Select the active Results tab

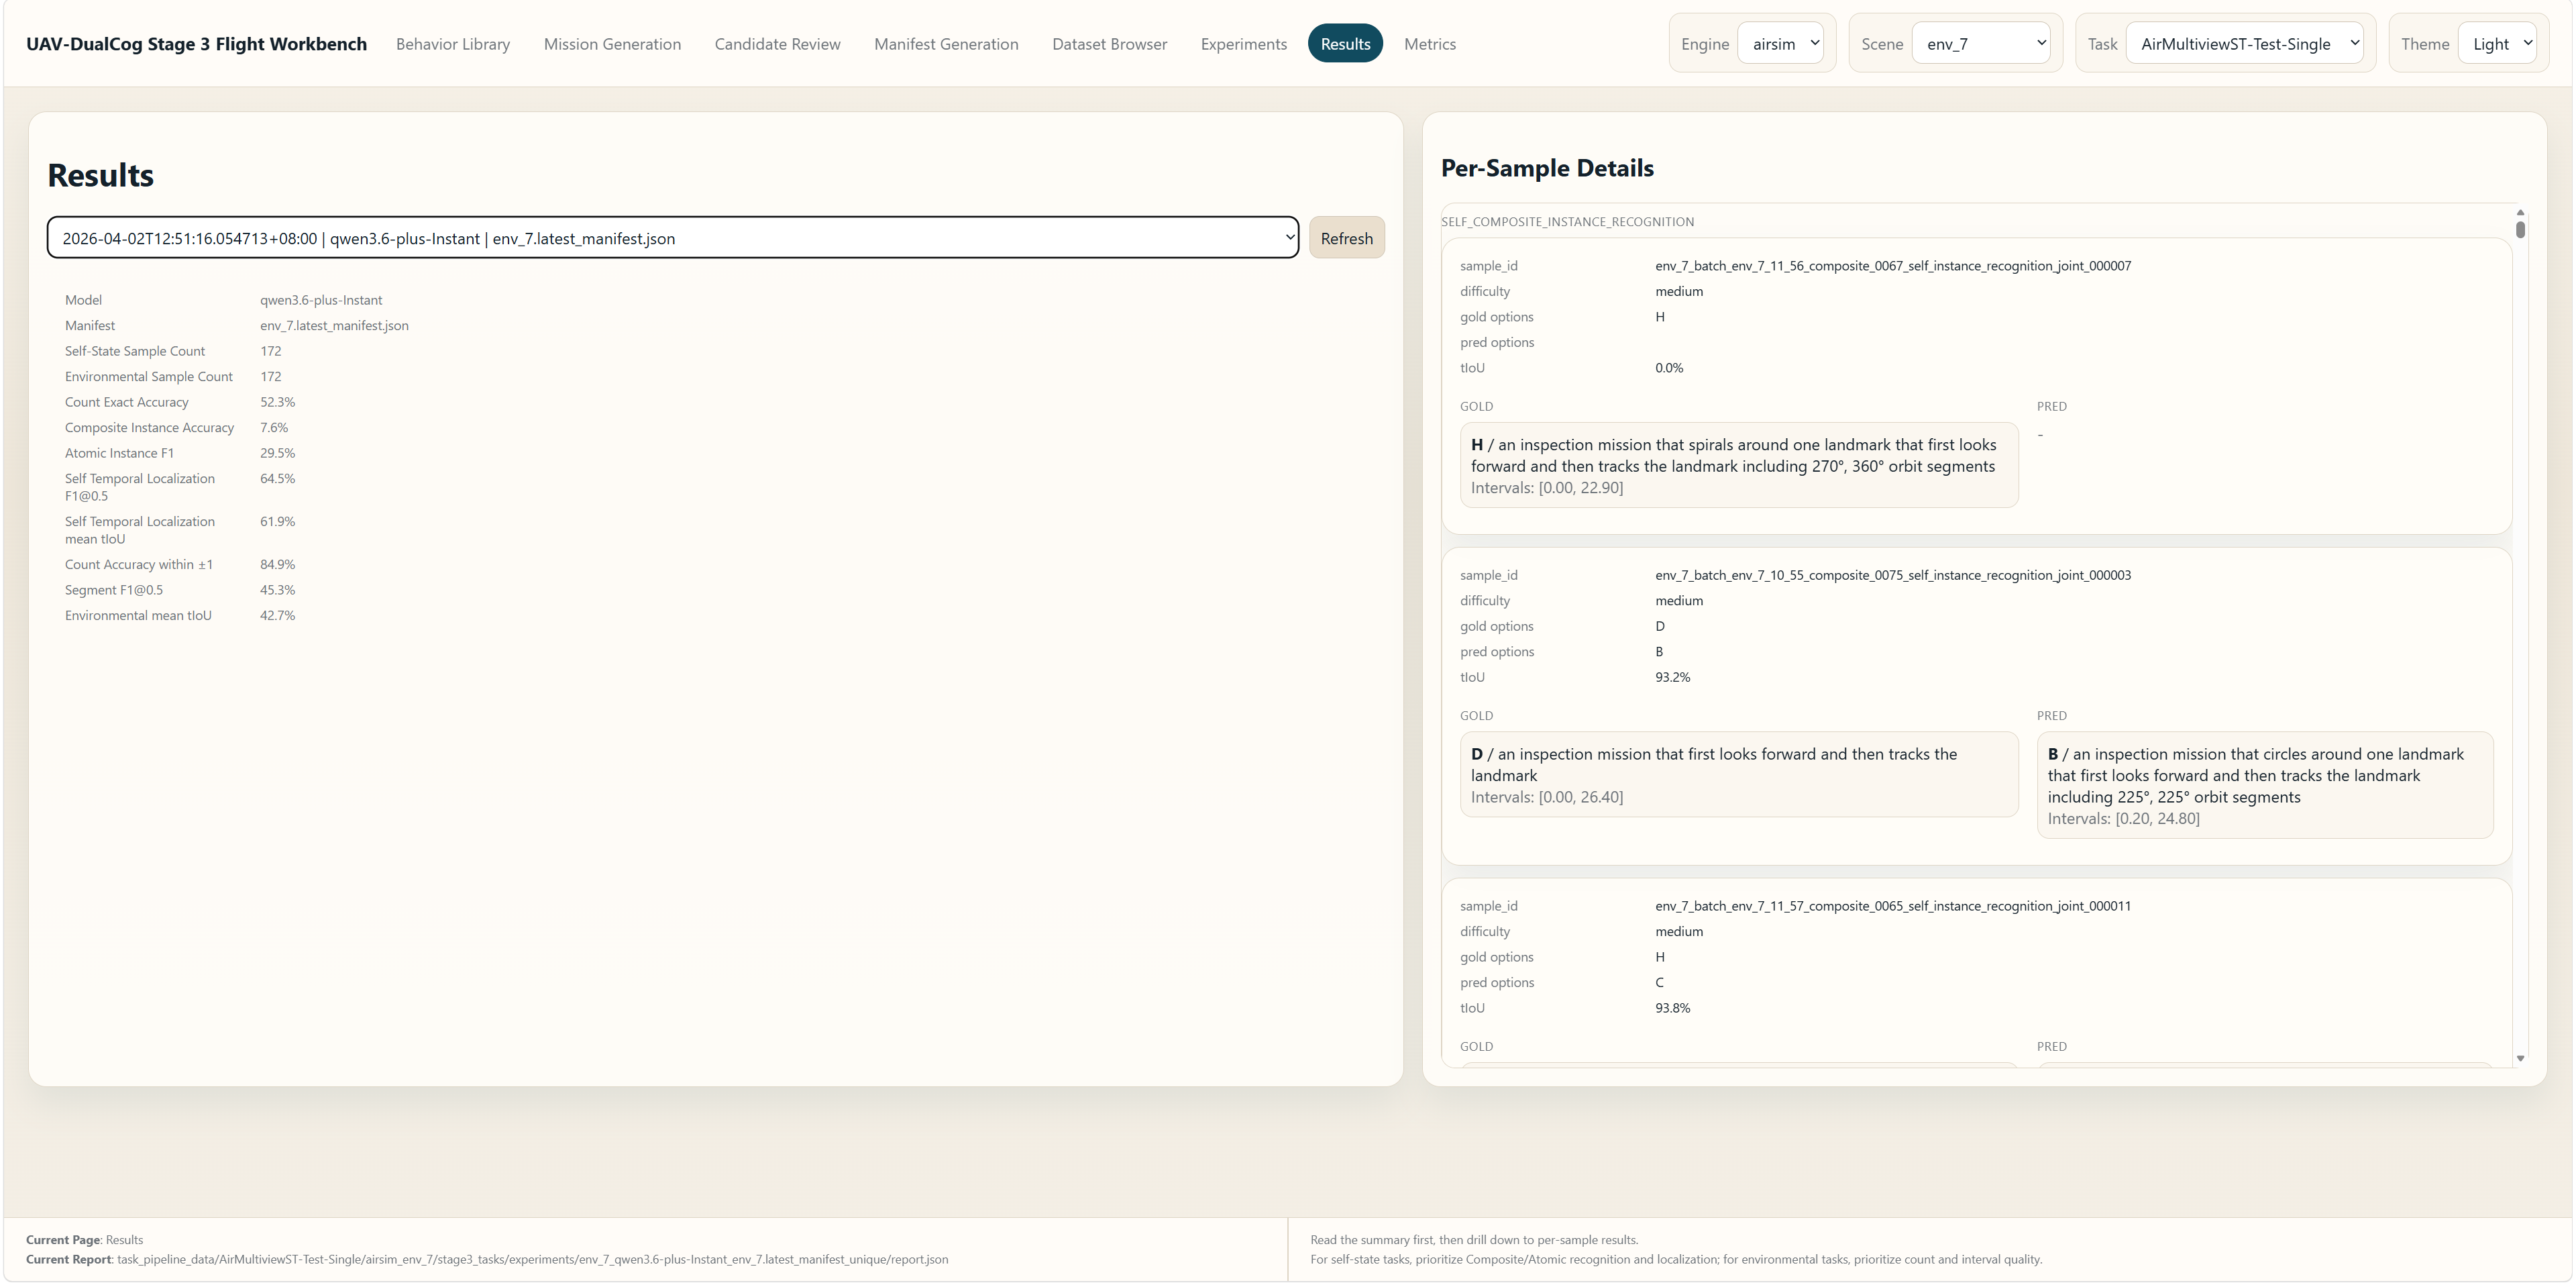[x=1345, y=43]
